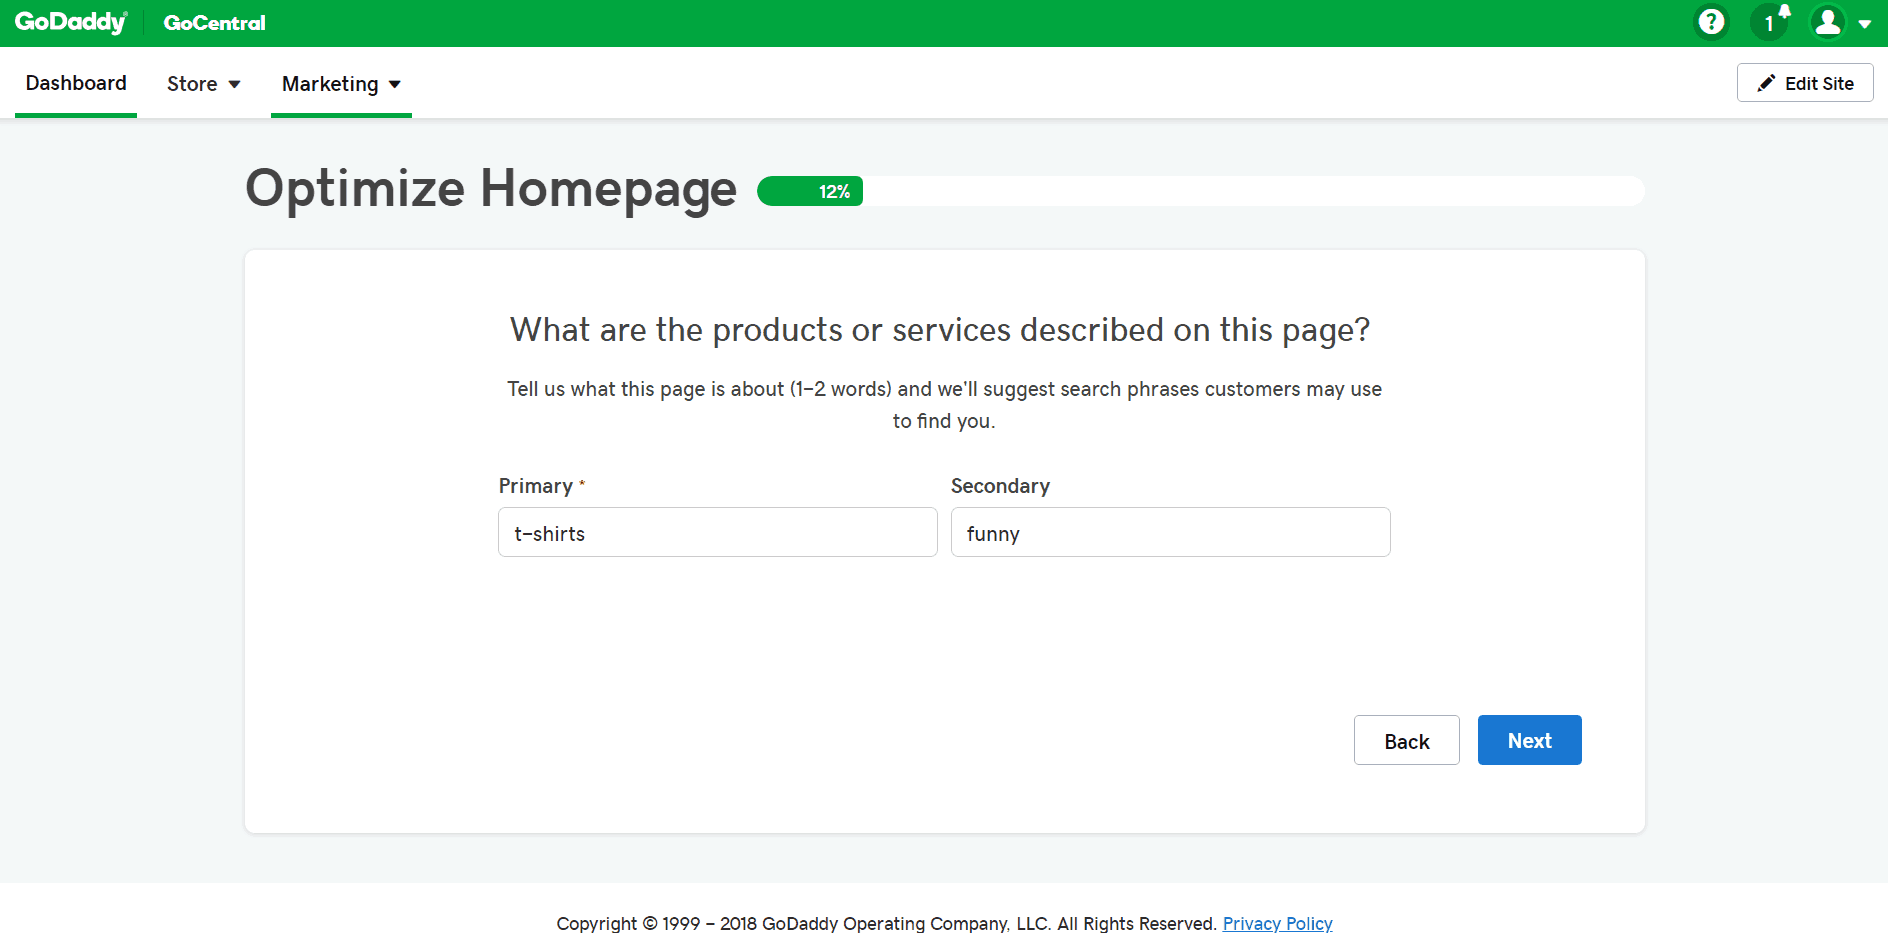
Task: Click the Back button
Action: 1406,741
